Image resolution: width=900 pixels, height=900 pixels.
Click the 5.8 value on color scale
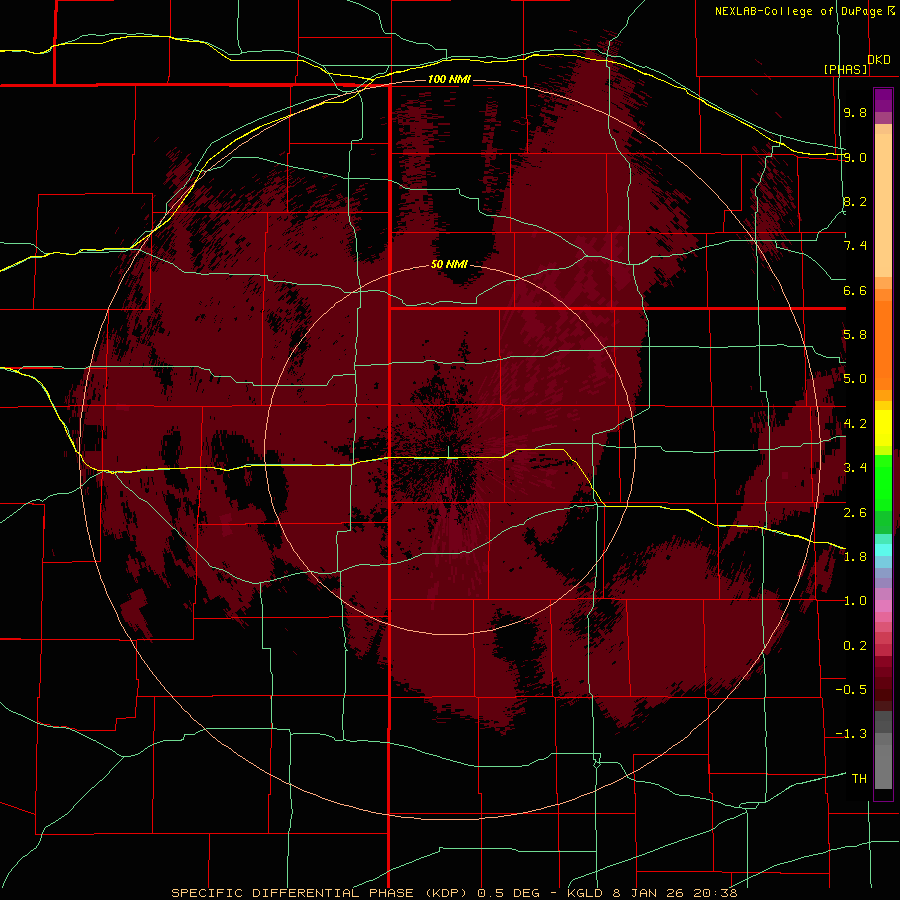pos(855,335)
